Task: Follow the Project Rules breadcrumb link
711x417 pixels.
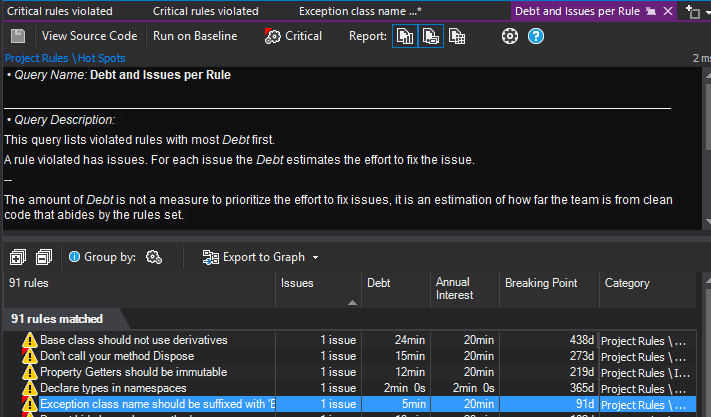Action: (36, 58)
